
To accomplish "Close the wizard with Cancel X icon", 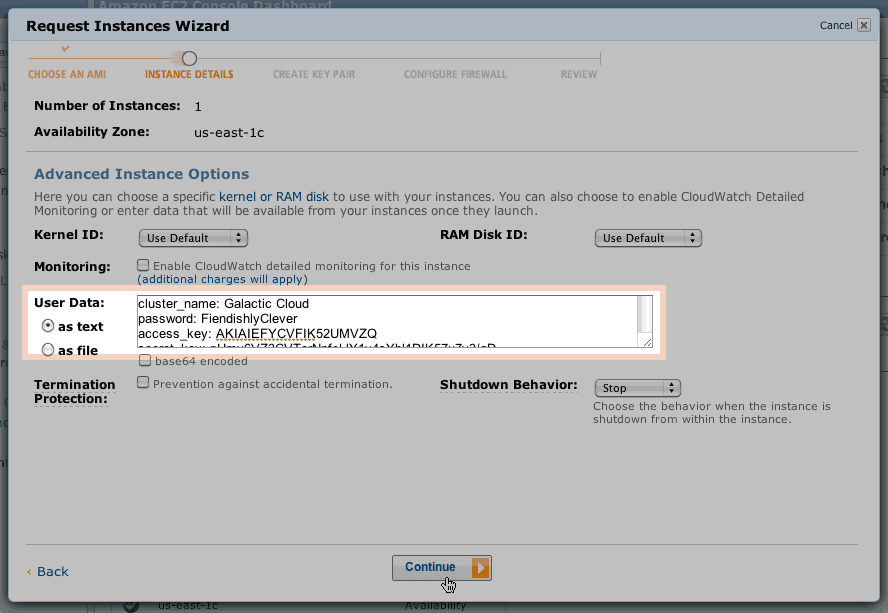I will coord(864,26).
